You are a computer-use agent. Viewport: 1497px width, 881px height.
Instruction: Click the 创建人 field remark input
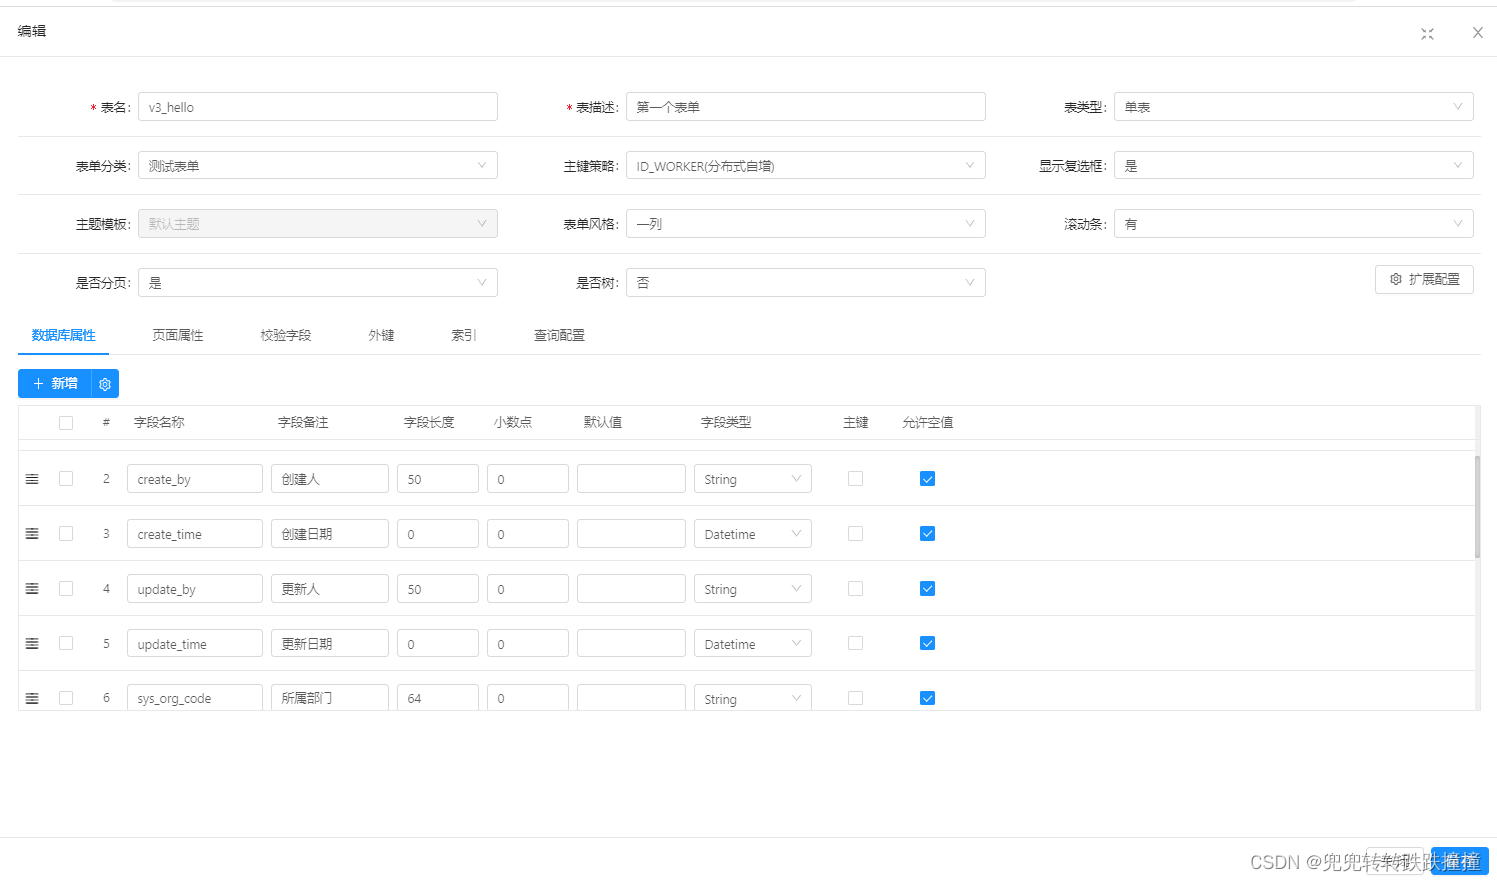coord(330,479)
